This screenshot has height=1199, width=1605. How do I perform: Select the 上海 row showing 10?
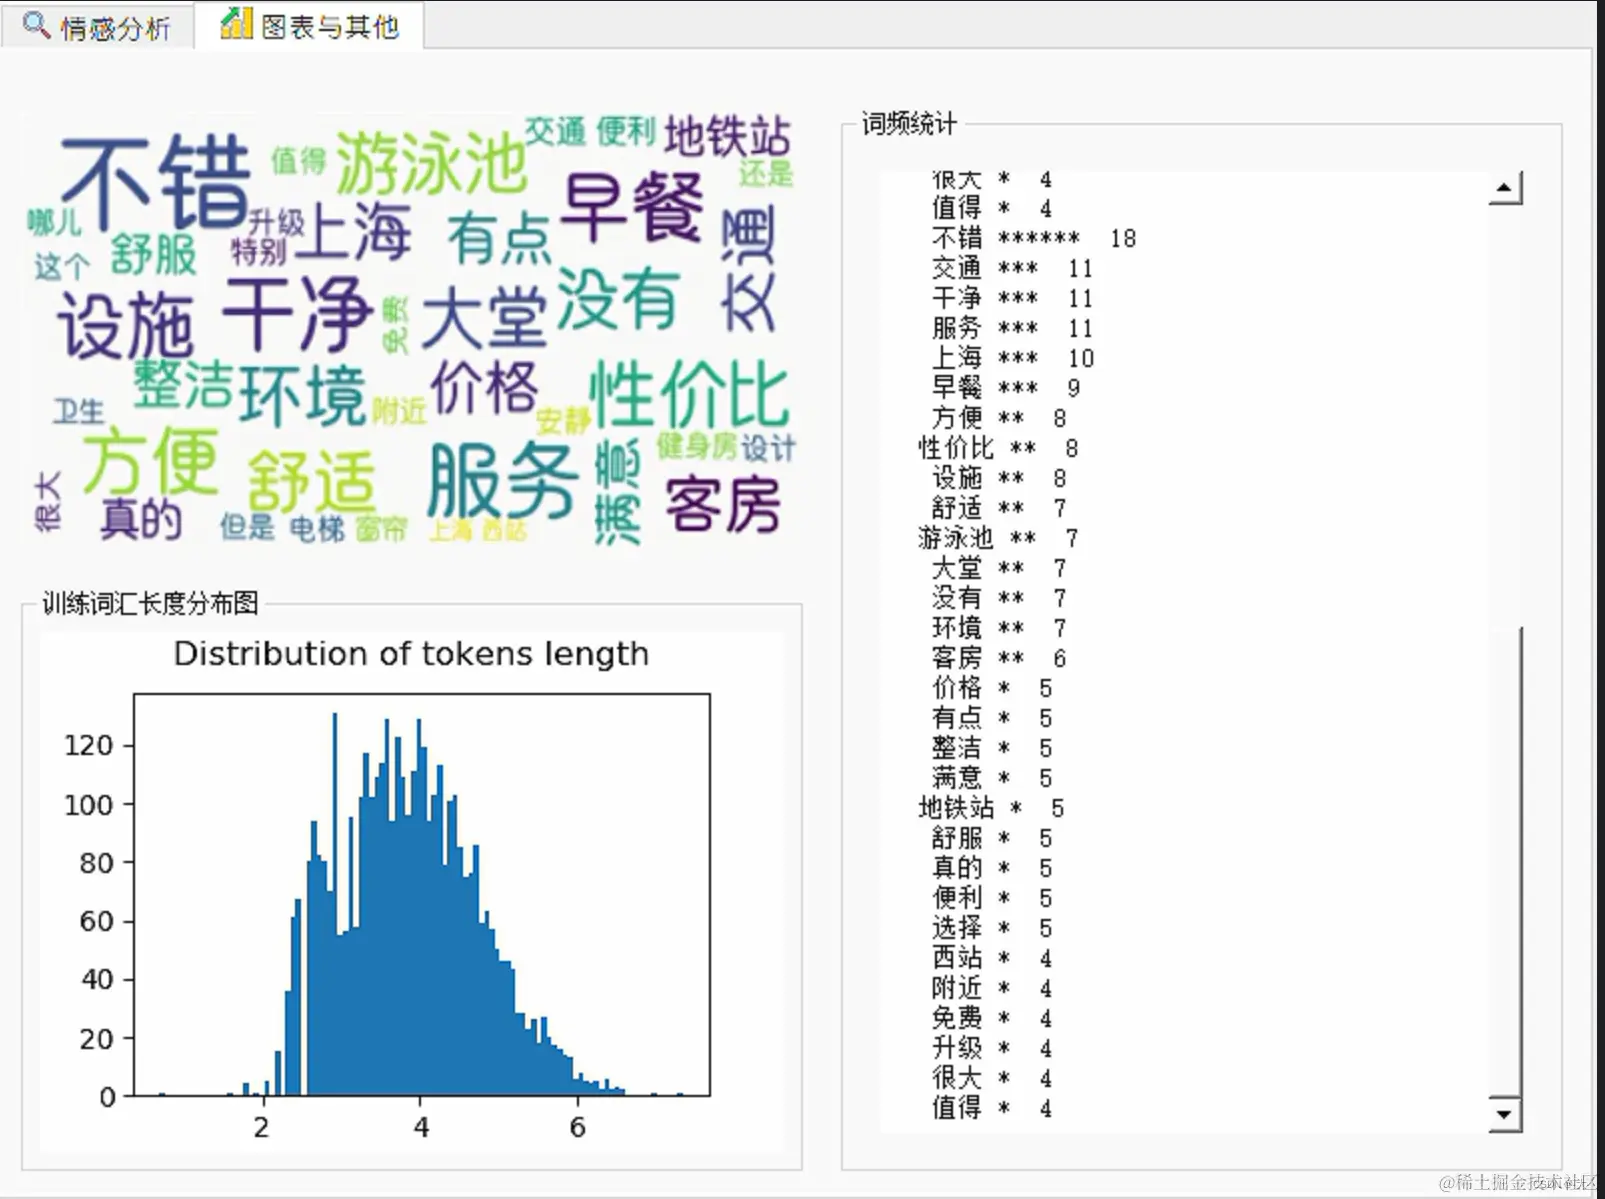(x=1012, y=358)
